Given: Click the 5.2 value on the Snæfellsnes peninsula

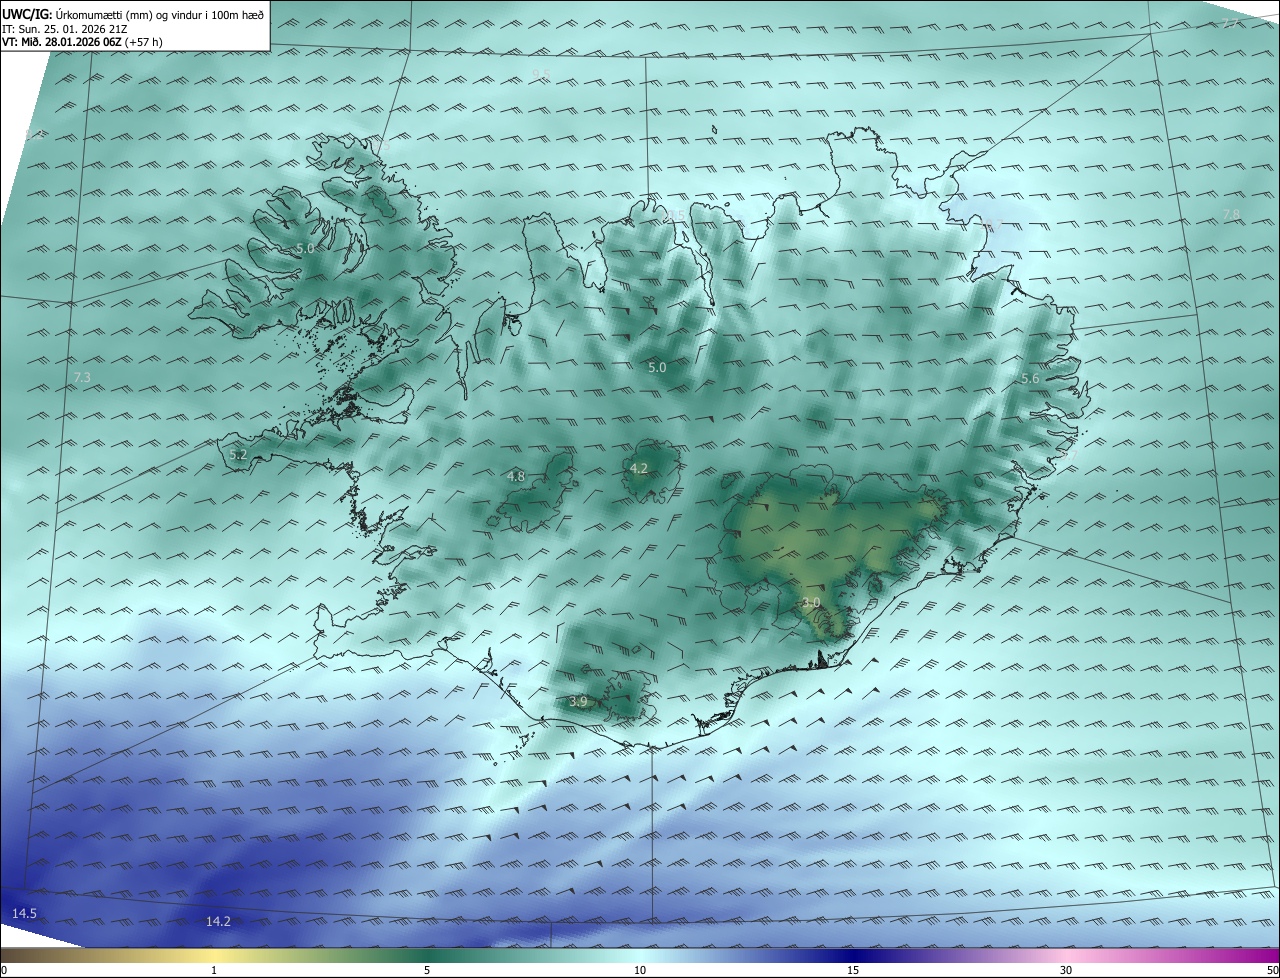Looking at the screenshot, I should tap(238, 454).
